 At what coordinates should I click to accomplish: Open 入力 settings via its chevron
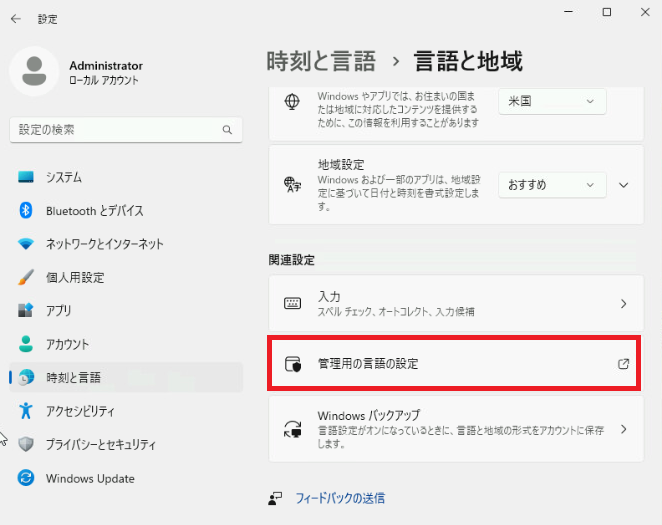624,303
